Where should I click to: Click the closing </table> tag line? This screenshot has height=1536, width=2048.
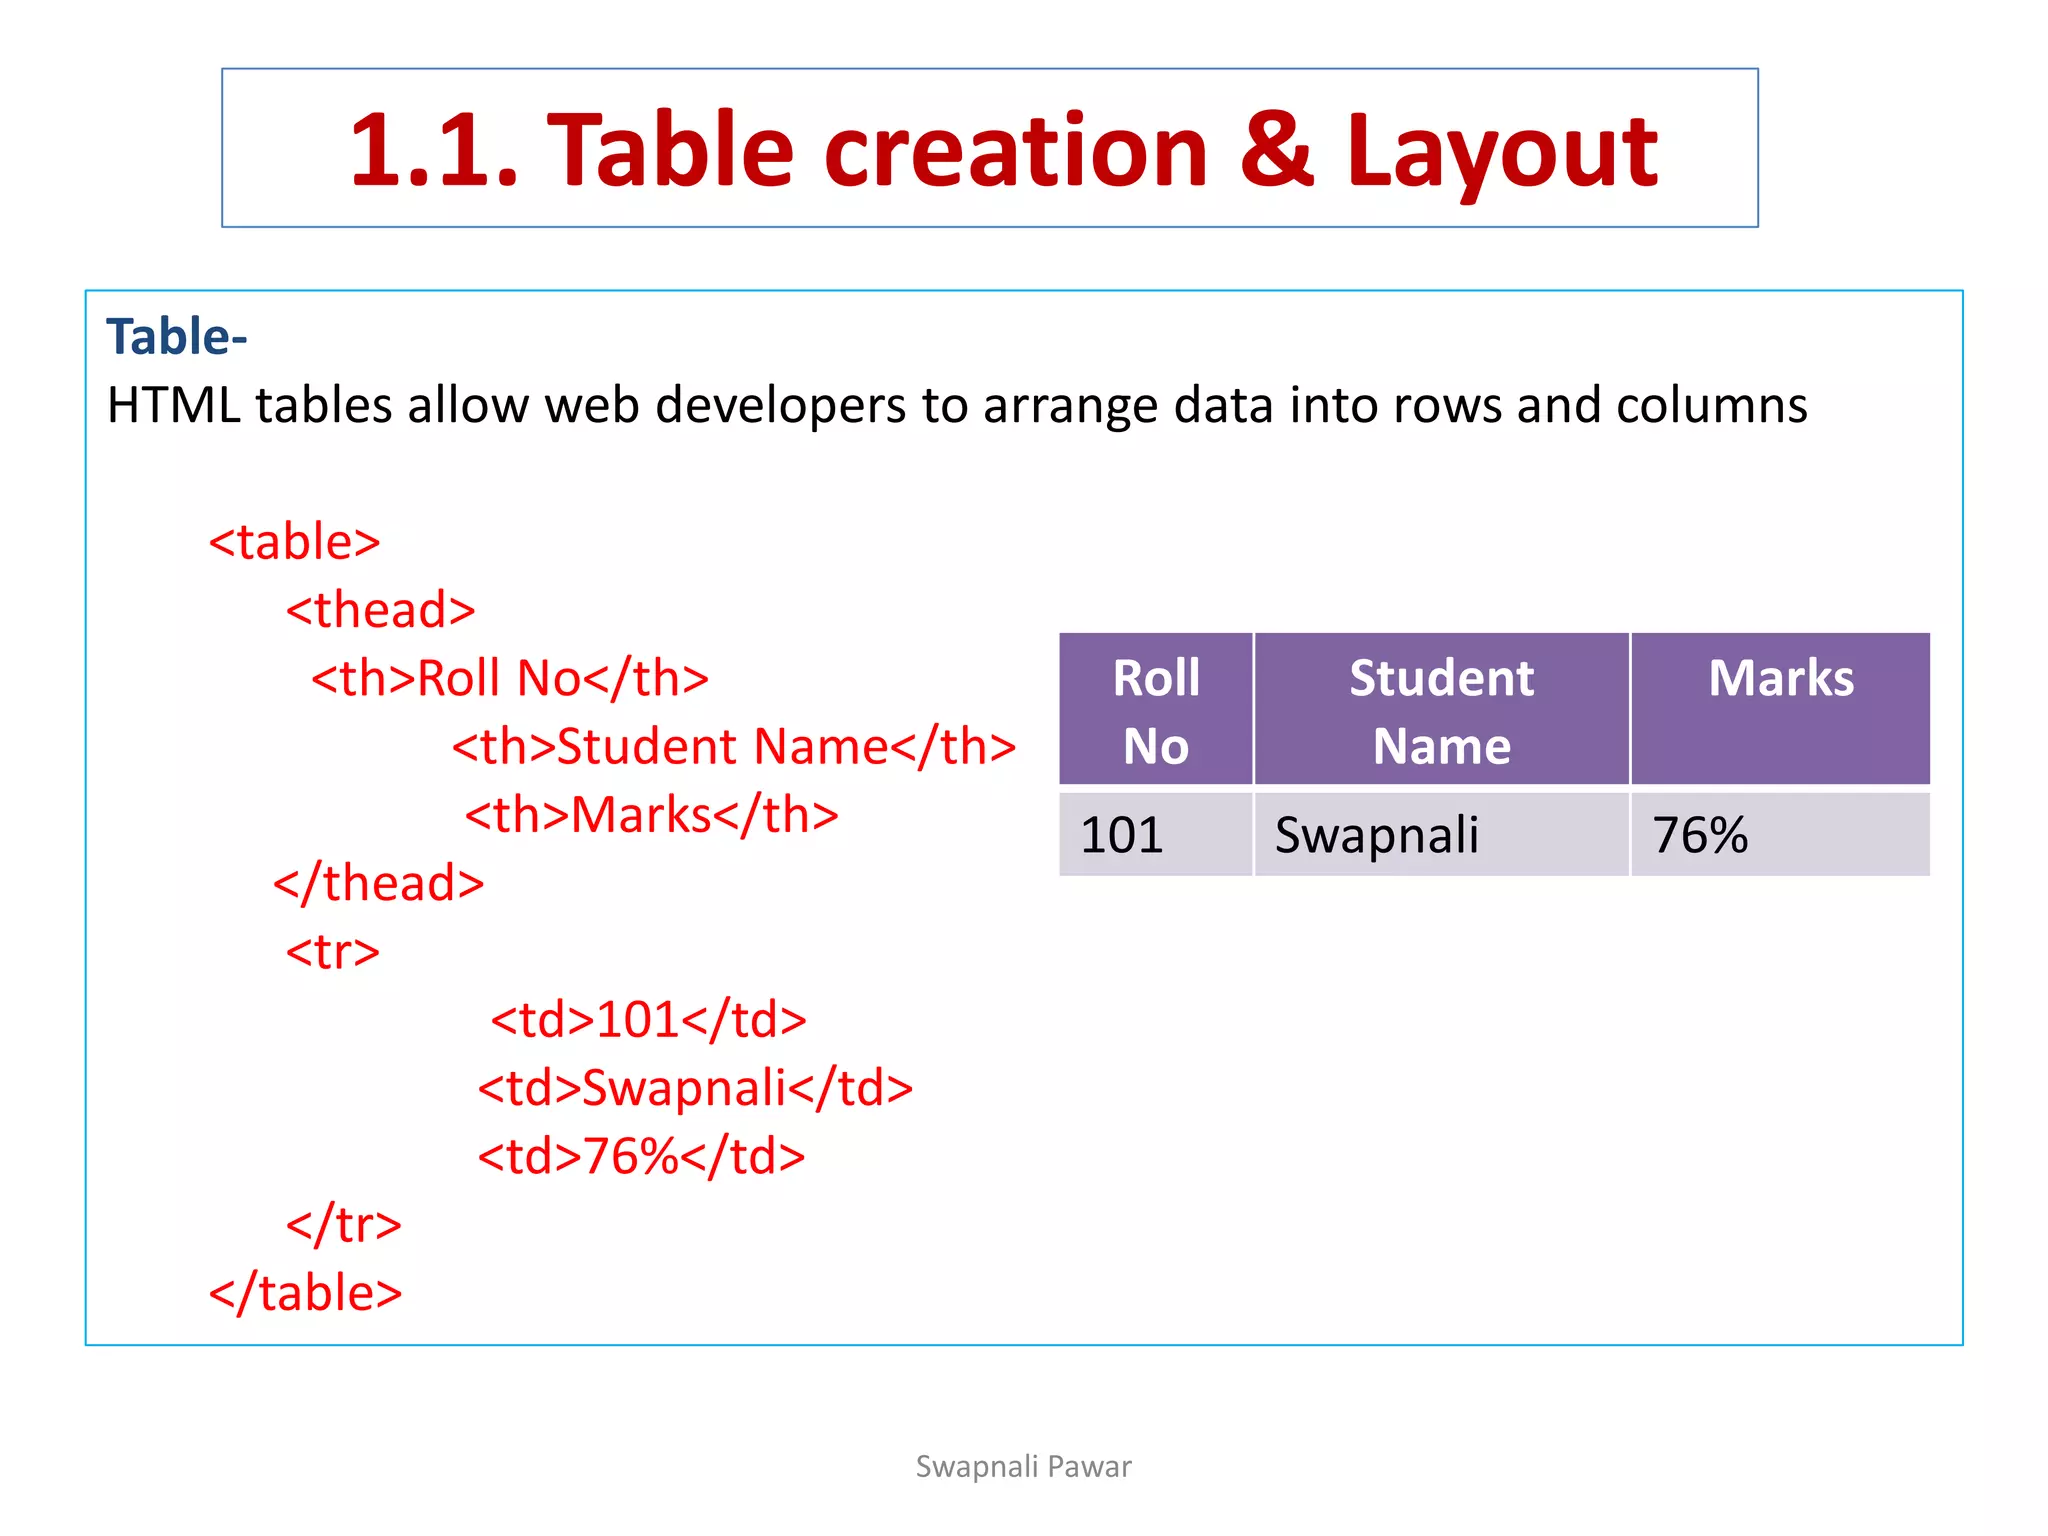click(305, 1293)
